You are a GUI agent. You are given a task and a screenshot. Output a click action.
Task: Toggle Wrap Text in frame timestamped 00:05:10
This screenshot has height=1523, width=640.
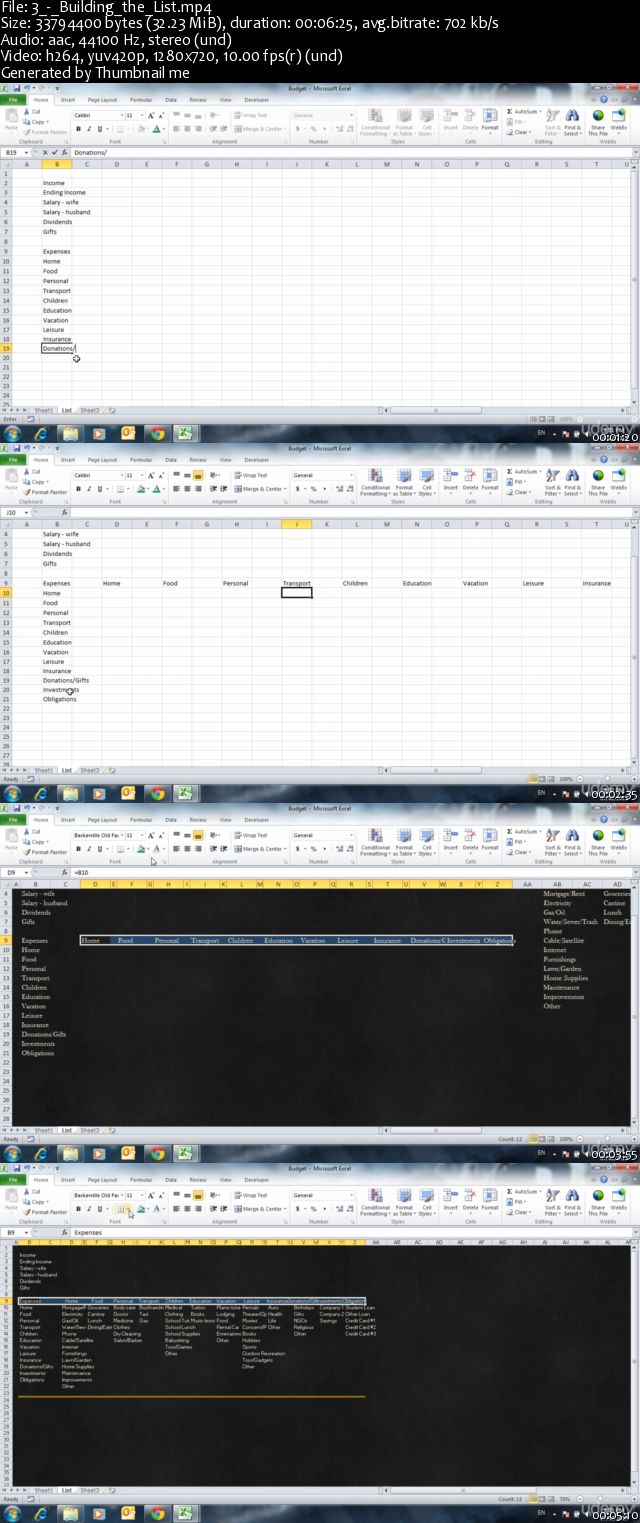pos(252,1195)
